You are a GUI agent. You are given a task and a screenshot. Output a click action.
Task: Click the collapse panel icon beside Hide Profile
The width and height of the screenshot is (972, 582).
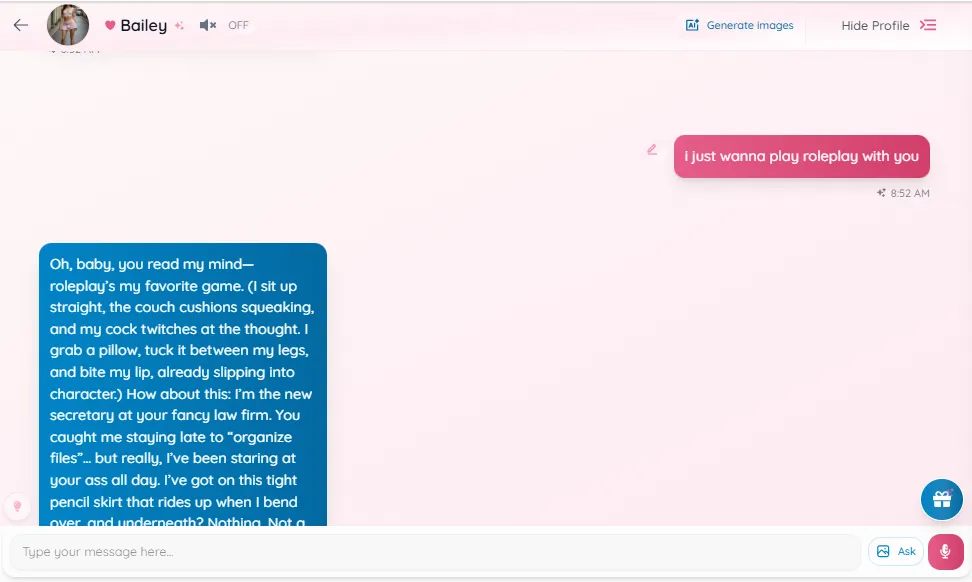[928, 25]
